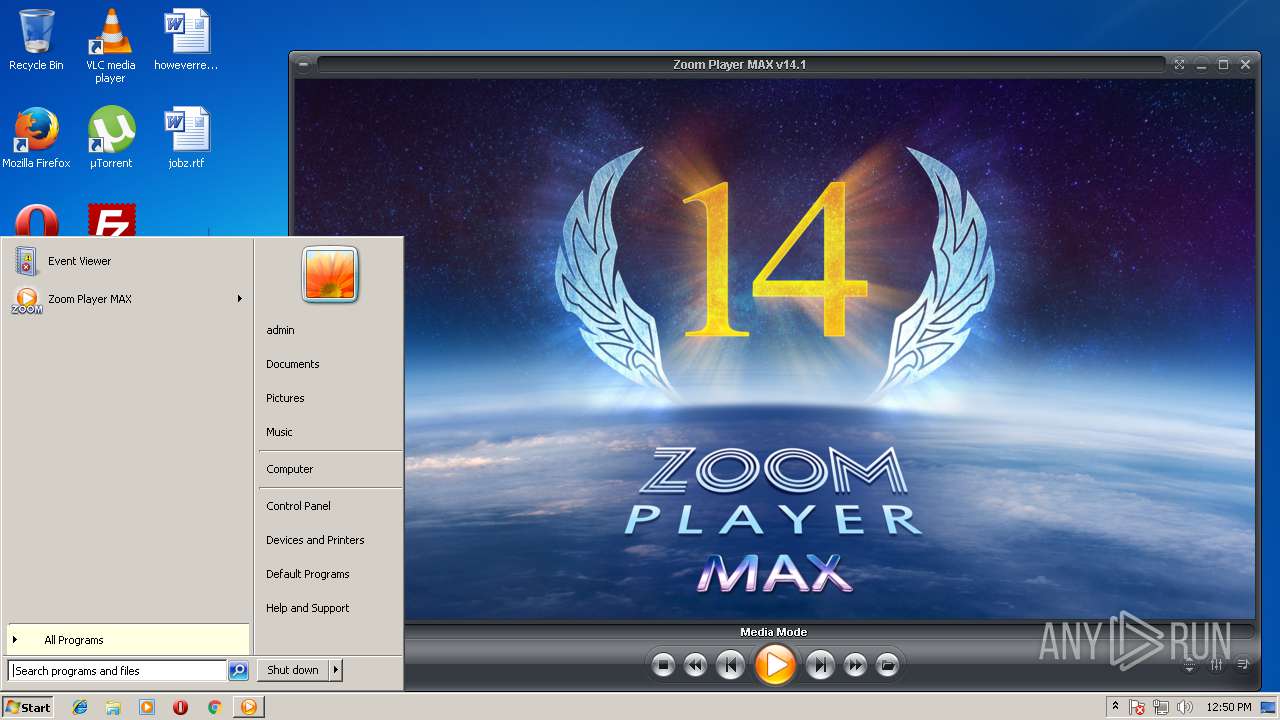Click the Search programs and files box

pos(118,671)
